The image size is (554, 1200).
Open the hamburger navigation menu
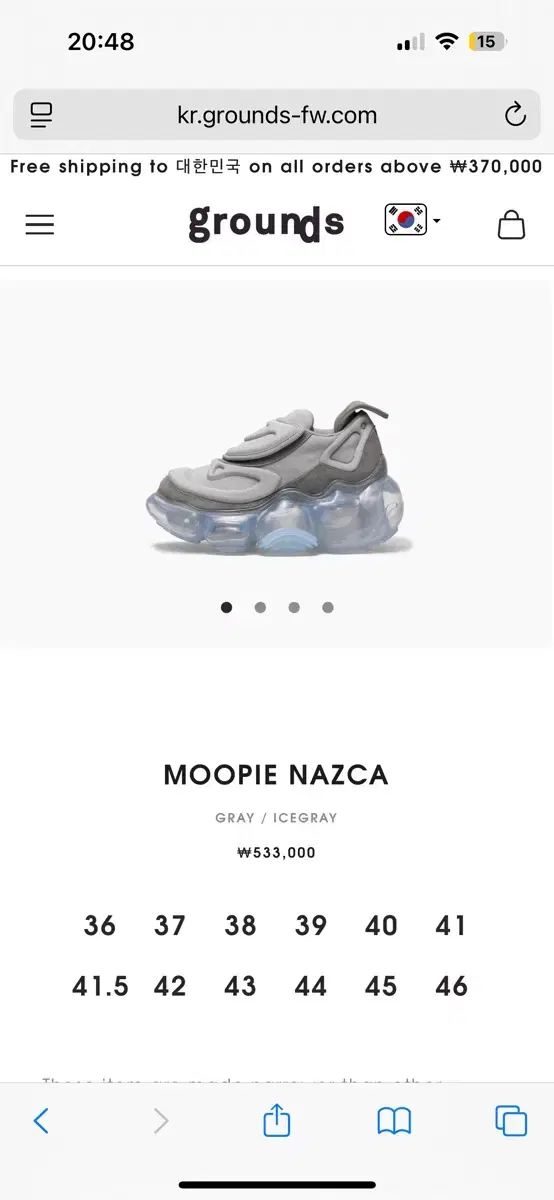(x=39, y=224)
